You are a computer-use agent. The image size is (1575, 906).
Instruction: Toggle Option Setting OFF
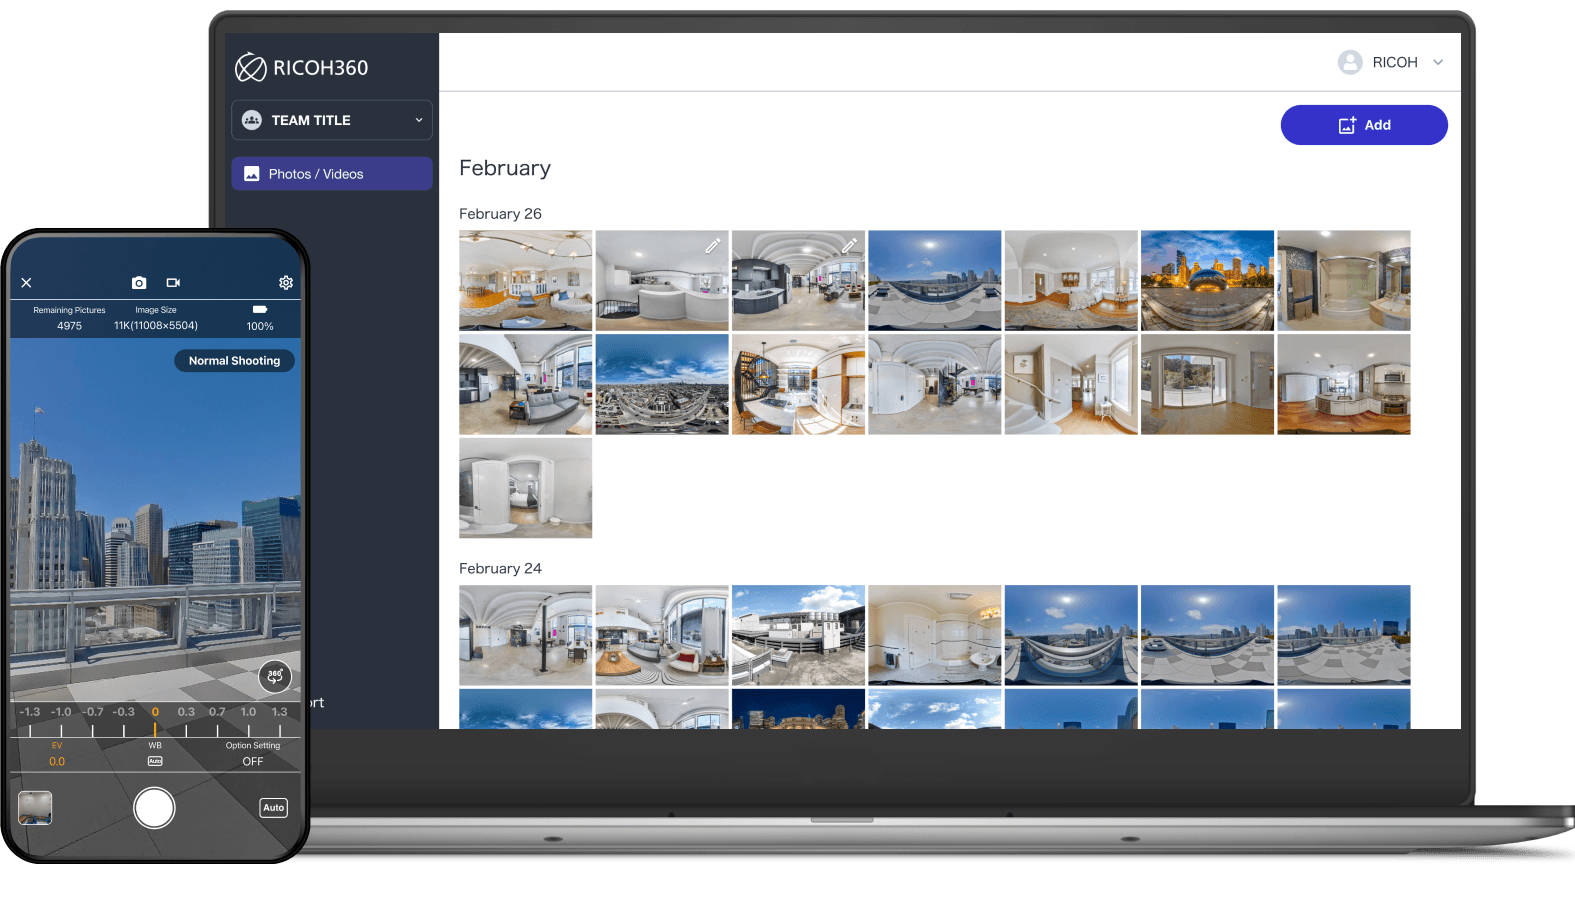coord(253,761)
